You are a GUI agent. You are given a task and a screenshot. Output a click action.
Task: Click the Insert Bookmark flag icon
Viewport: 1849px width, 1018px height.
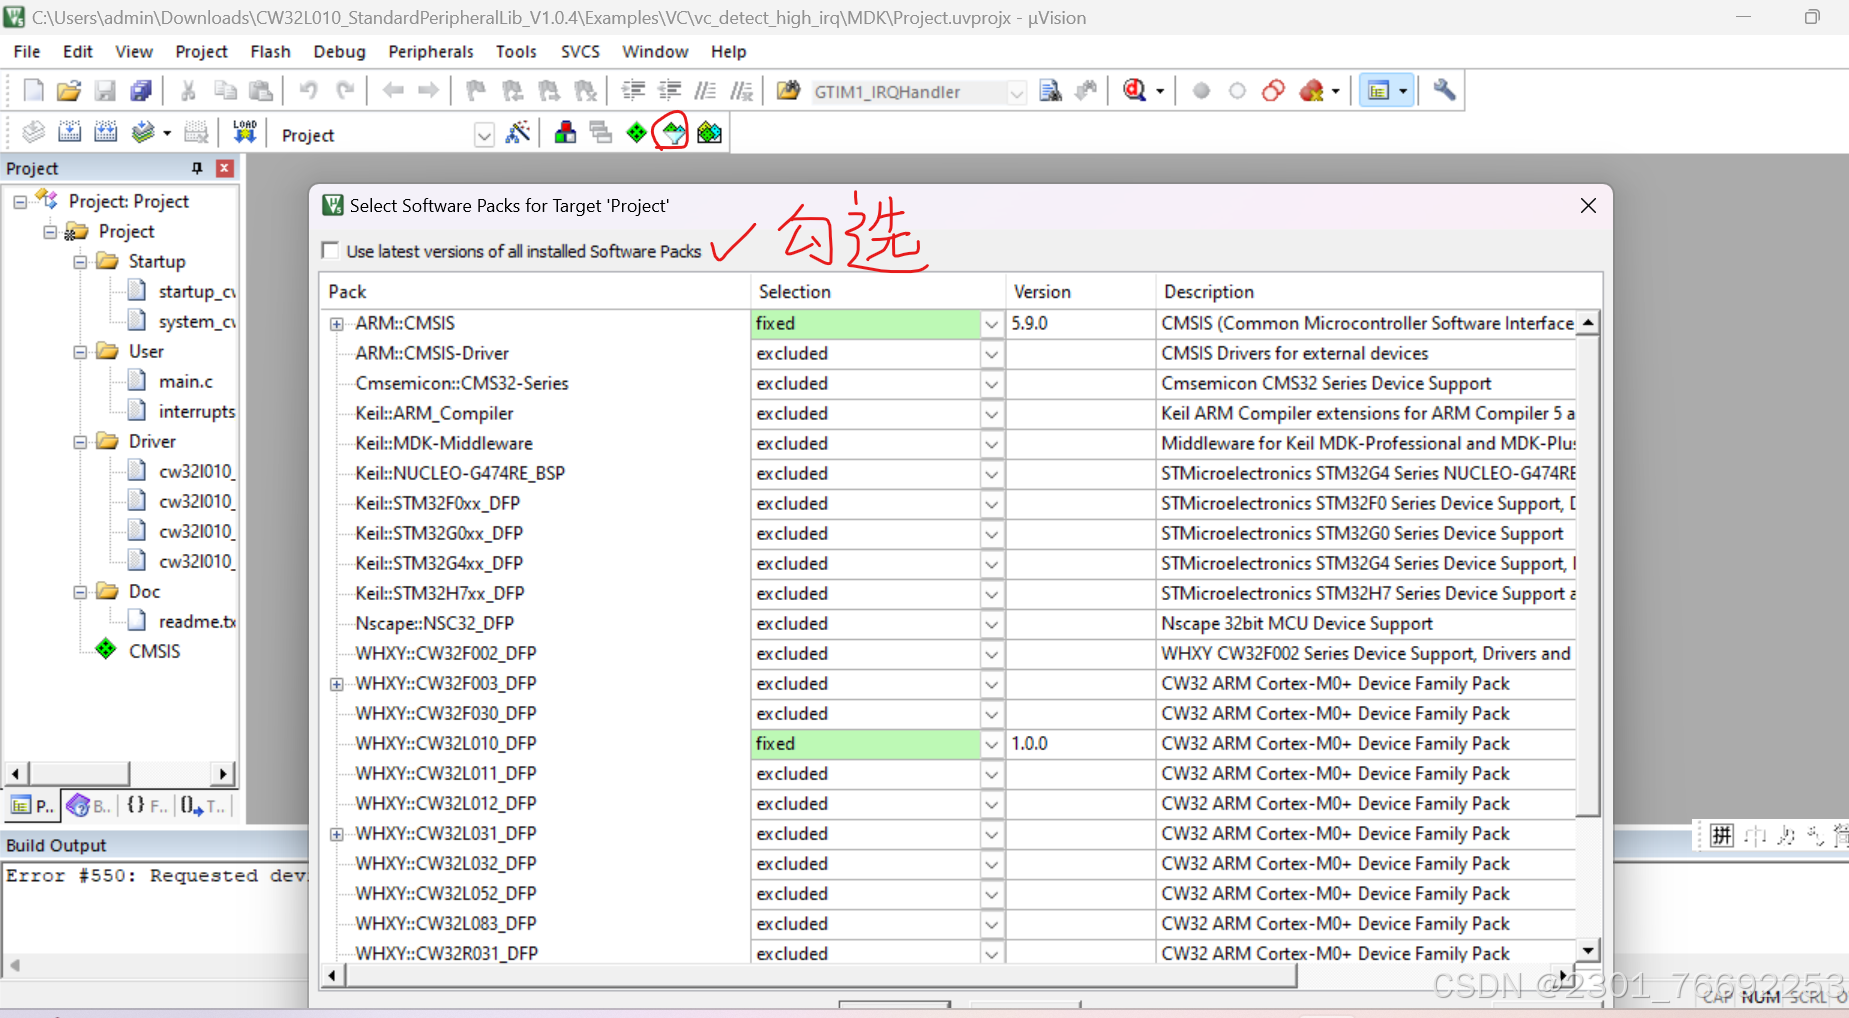tap(476, 91)
